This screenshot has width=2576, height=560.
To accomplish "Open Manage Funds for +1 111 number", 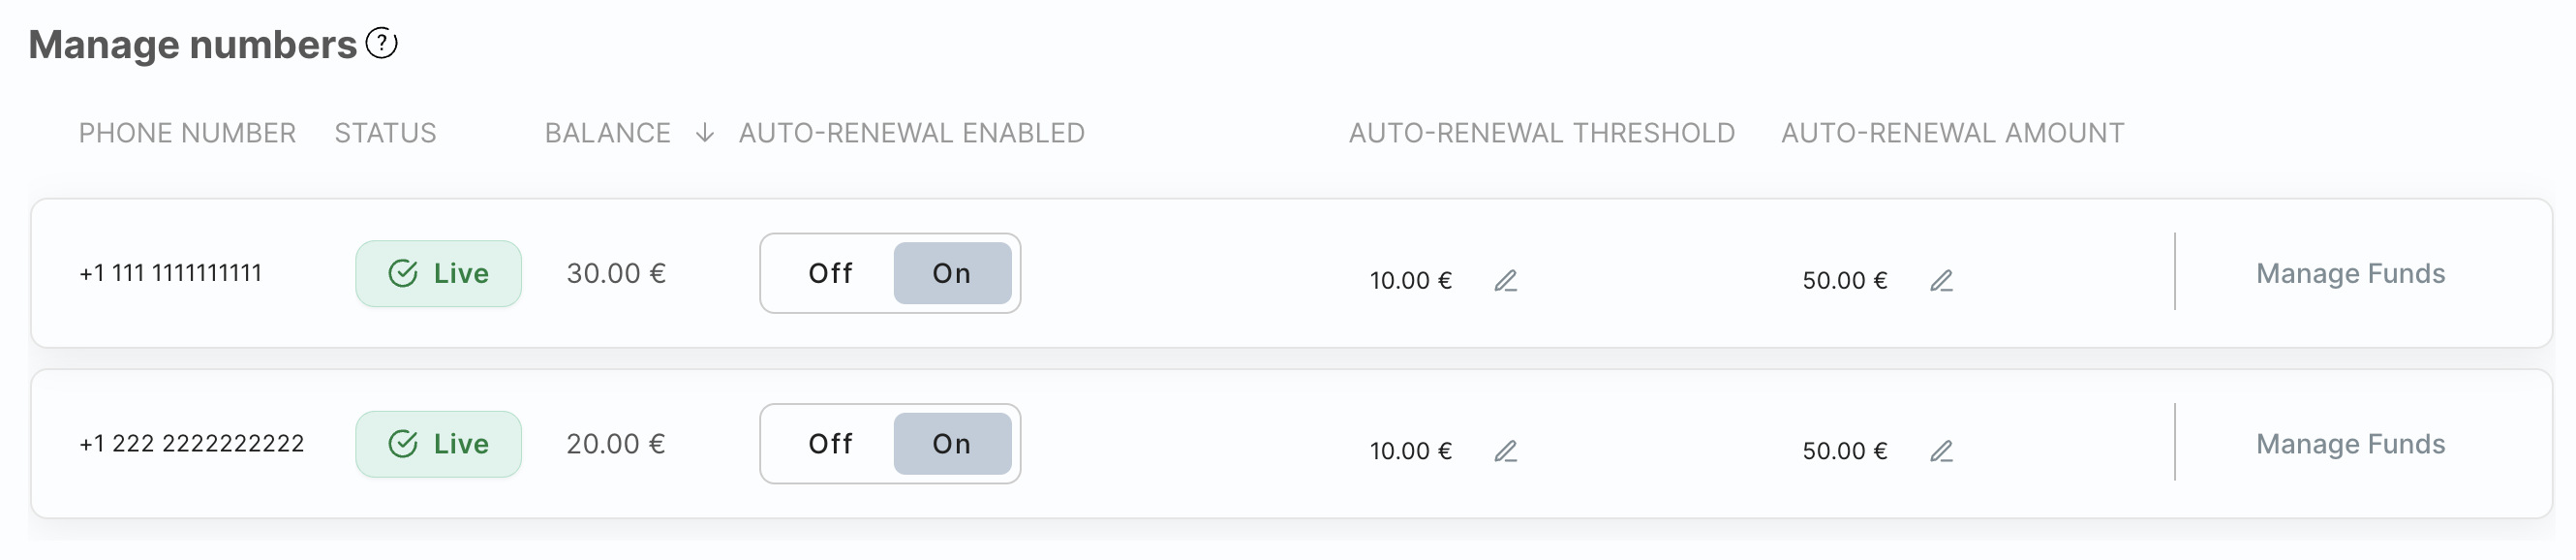I will click(2349, 274).
